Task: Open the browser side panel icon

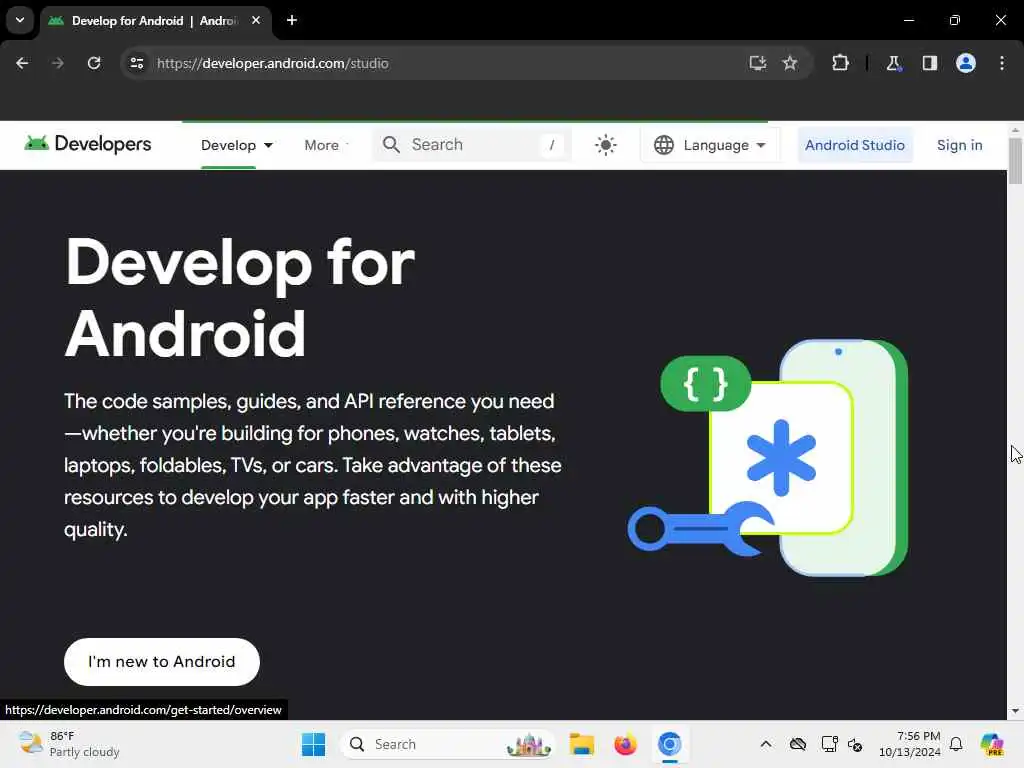Action: (930, 63)
